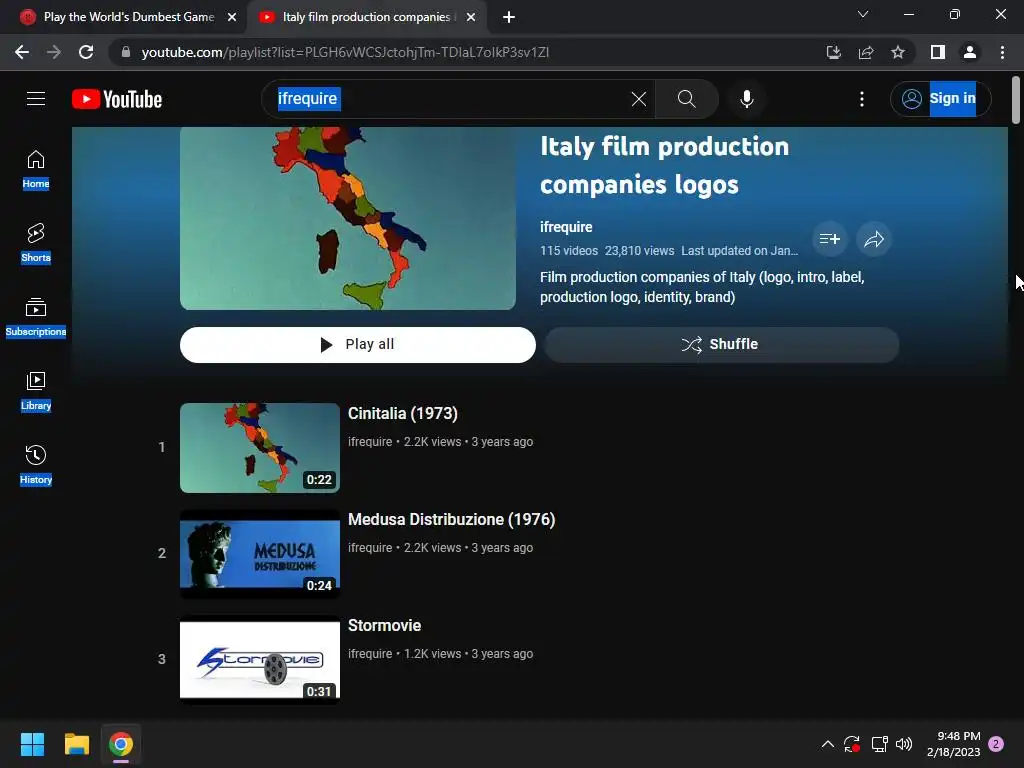Open sync update icon in system tray

click(852, 744)
